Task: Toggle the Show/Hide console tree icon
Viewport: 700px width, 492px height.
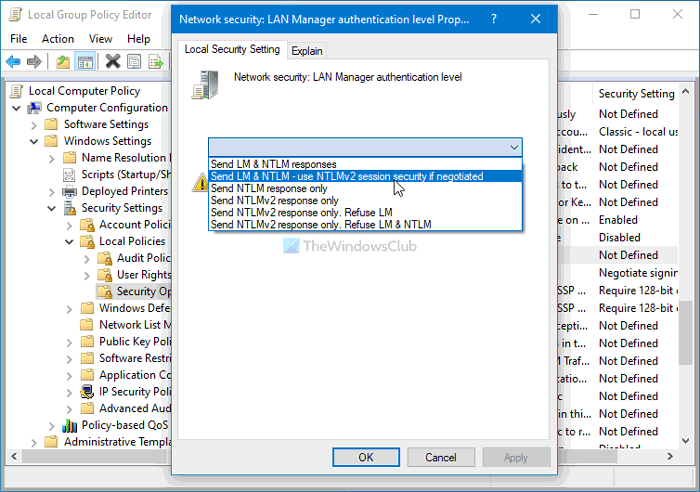Action: pos(85,62)
